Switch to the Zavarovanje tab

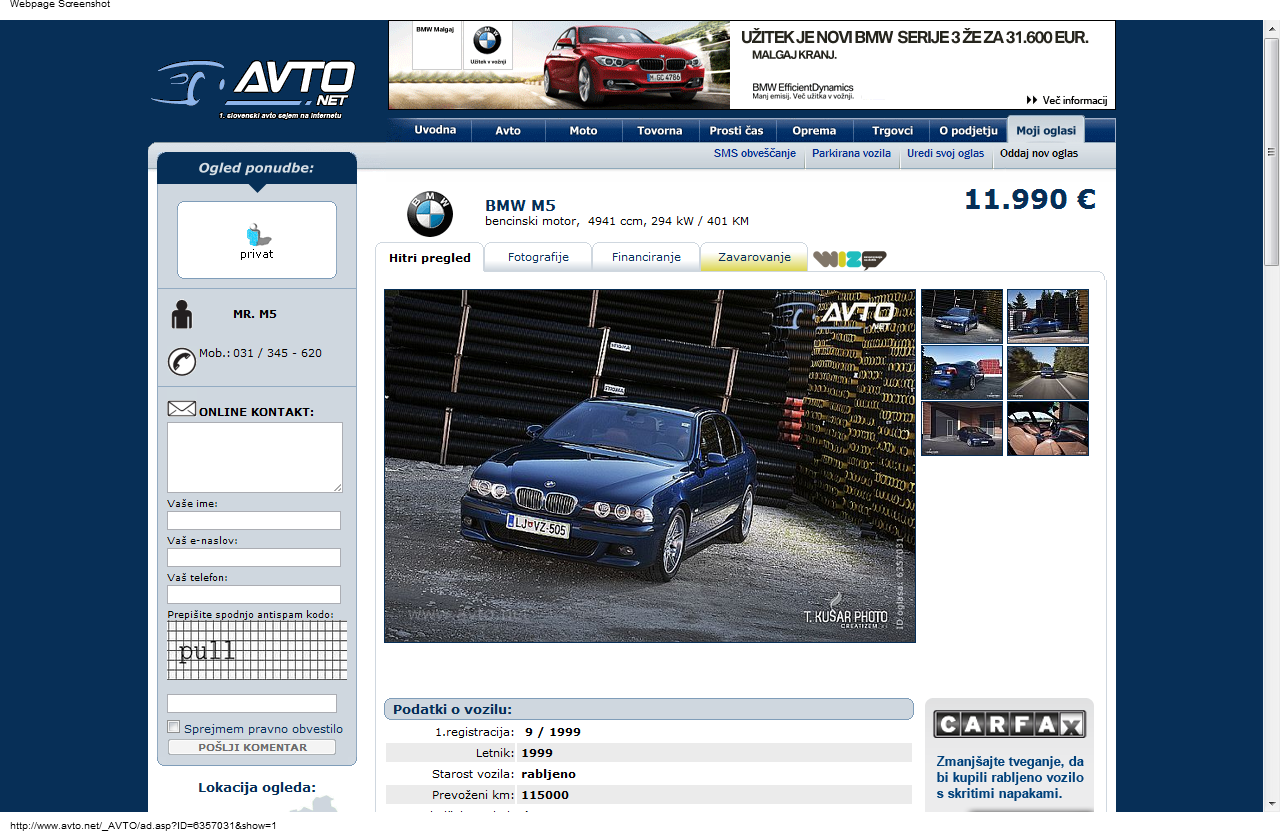(754, 257)
